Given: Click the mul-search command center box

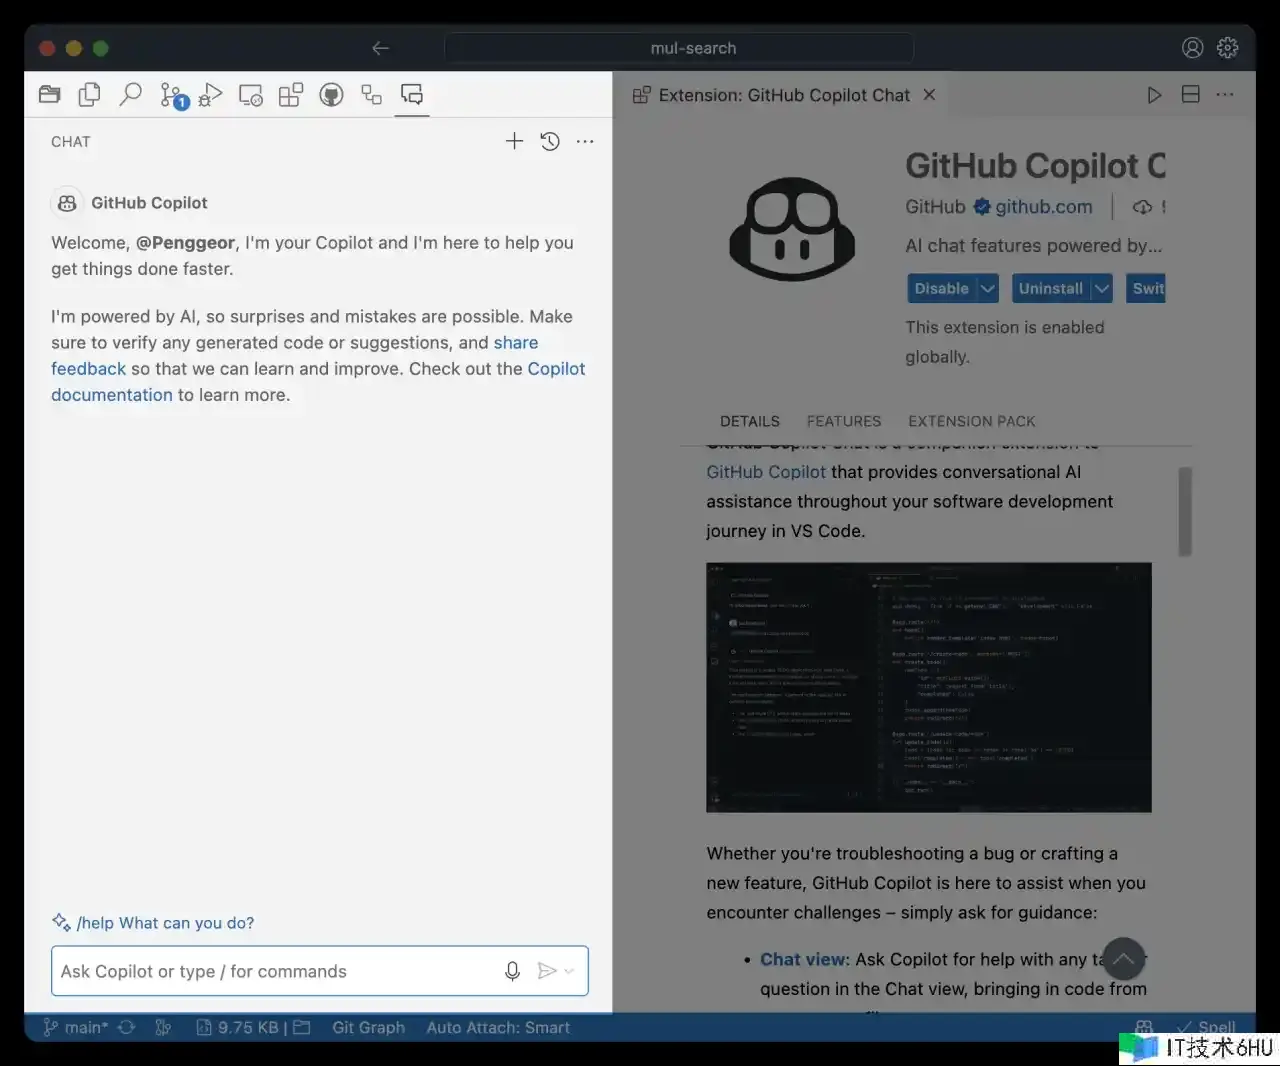Looking at the screenshot, I should pos(679,48).
